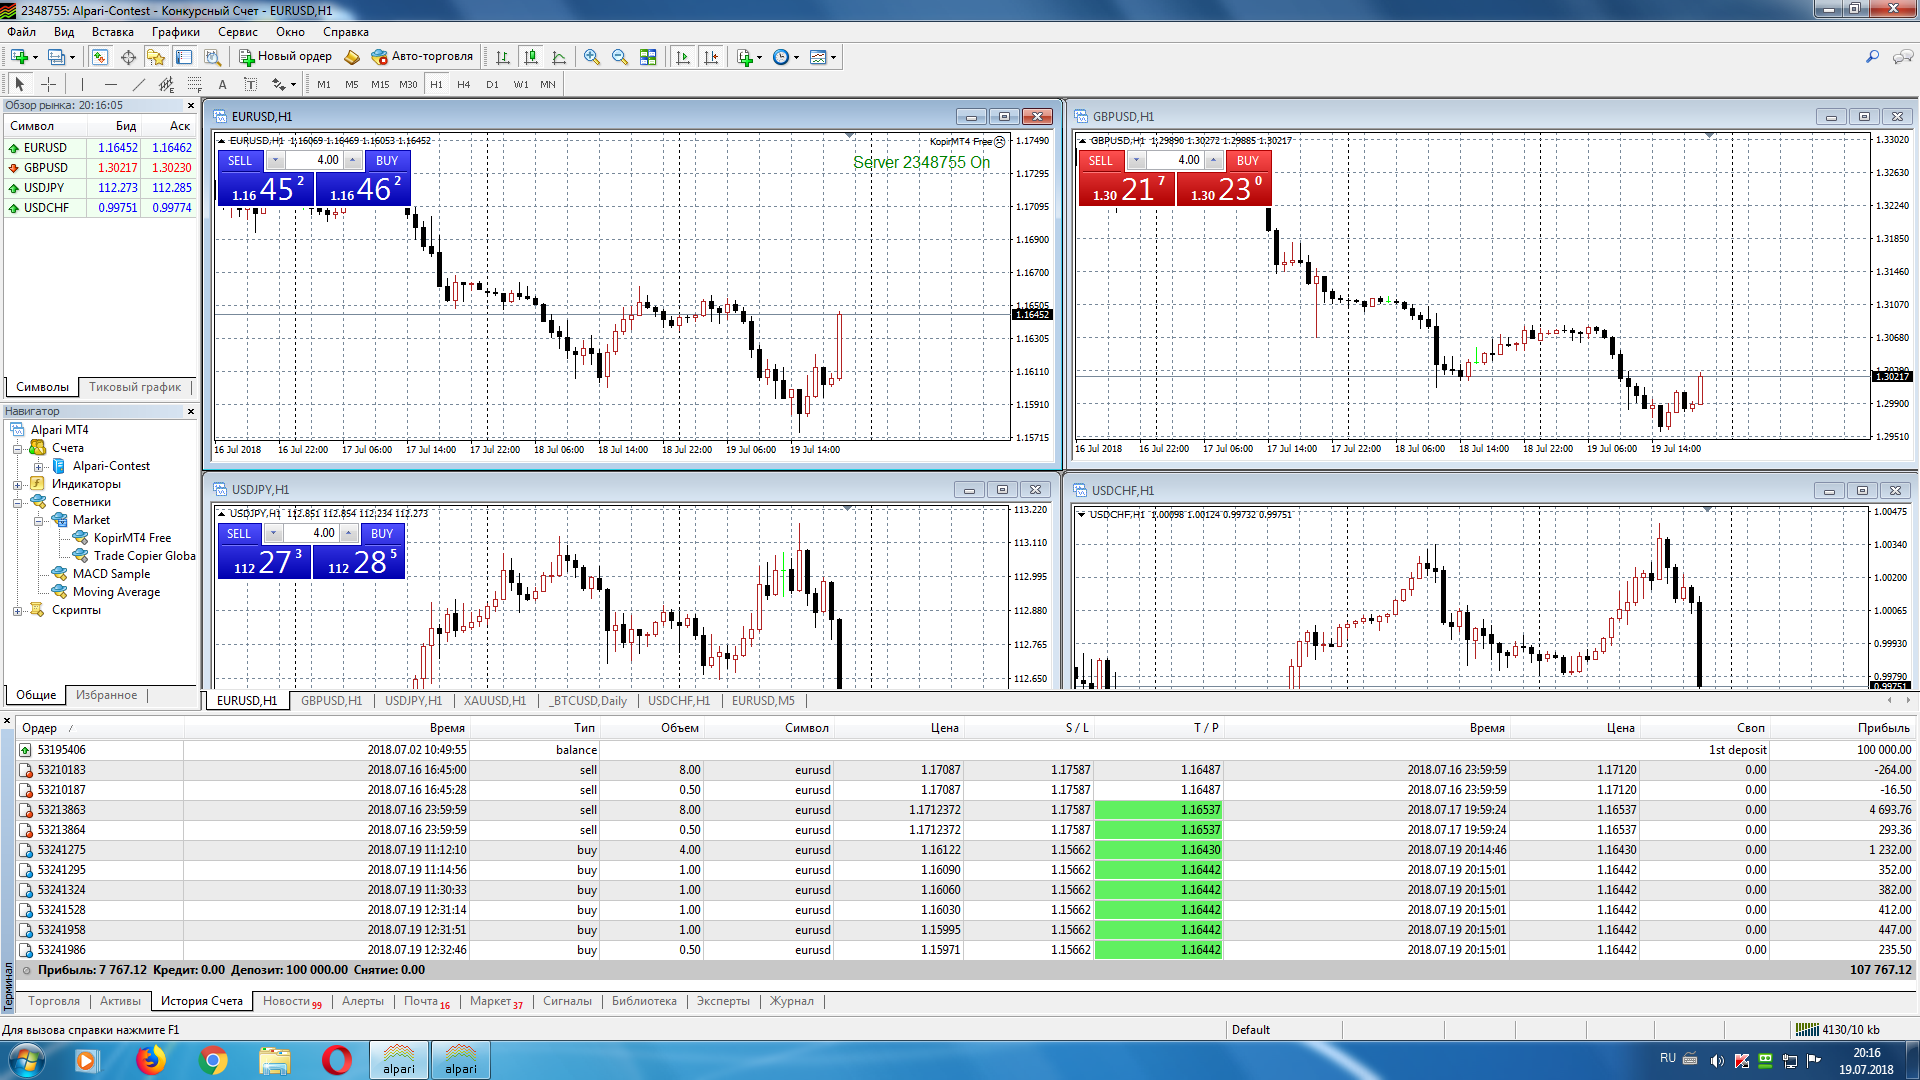The height and width of the screenshot is (1080, 1920).
Task: Click the green T/P cell of order 53213863
Action: coord(1159,810)
